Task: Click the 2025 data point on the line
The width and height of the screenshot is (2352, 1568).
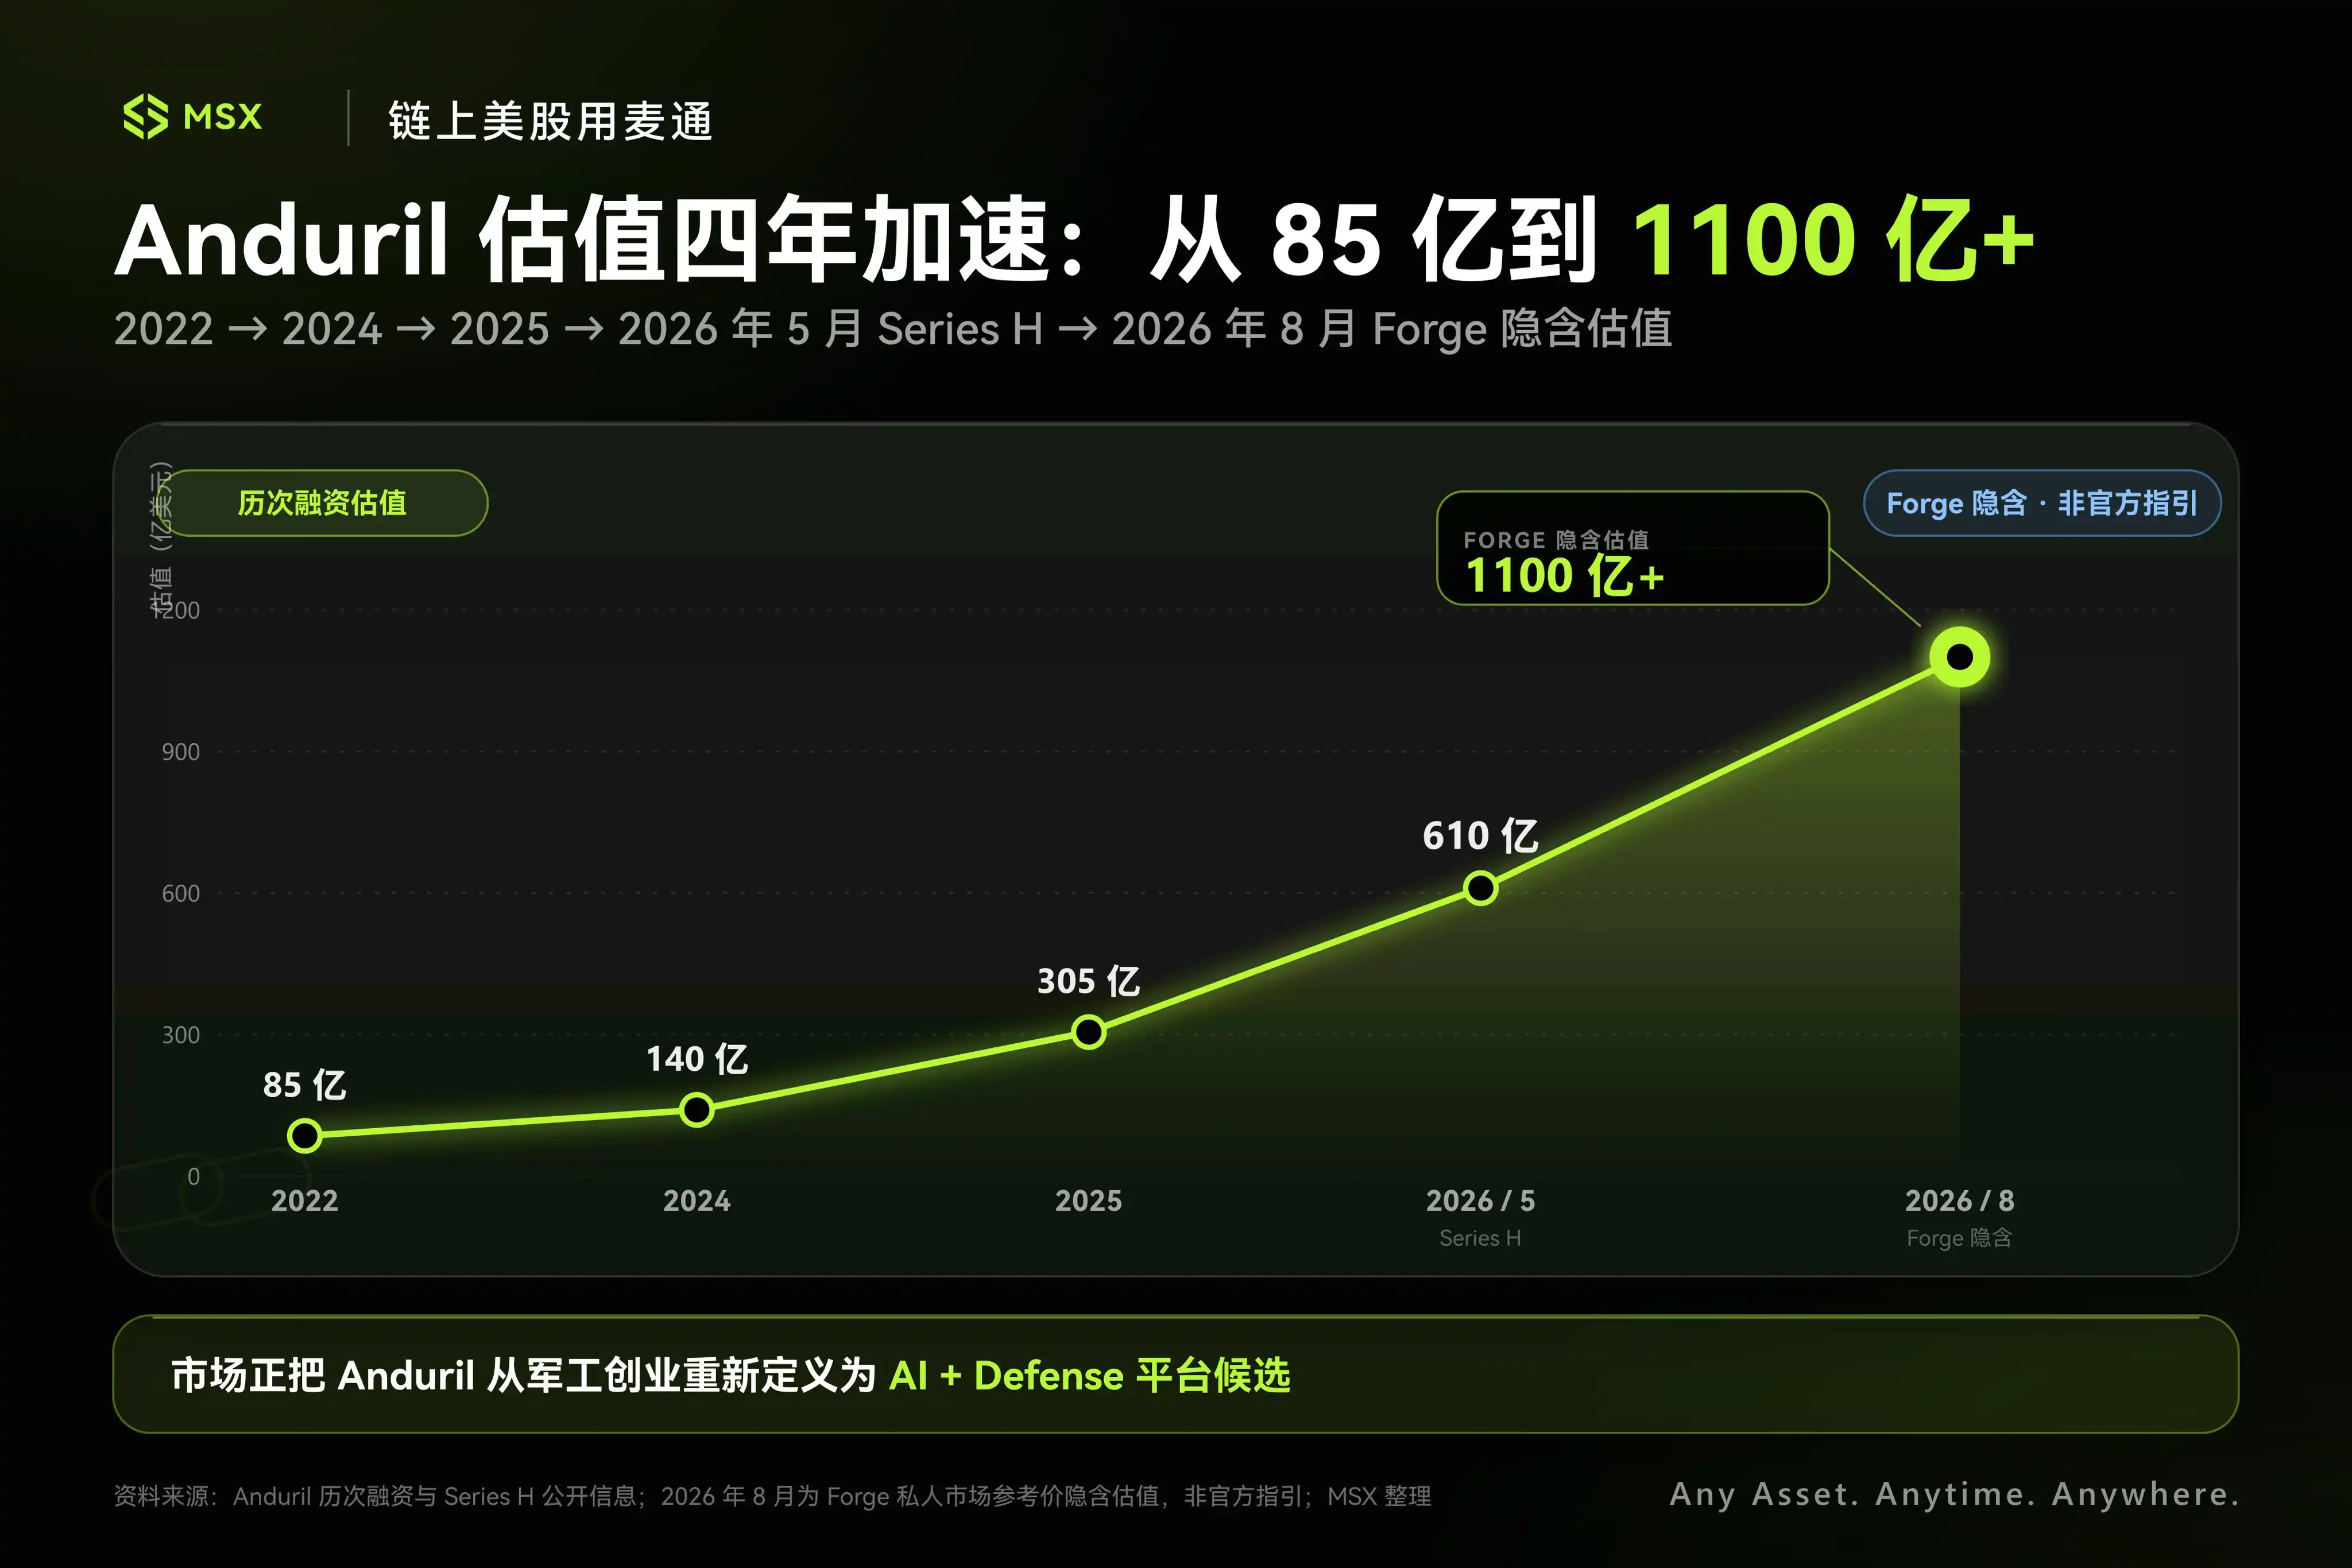Action: 1089,1032
